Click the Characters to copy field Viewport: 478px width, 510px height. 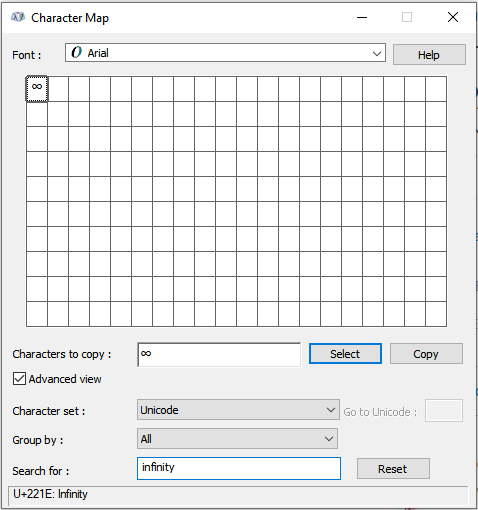click(x=219, y=355)
